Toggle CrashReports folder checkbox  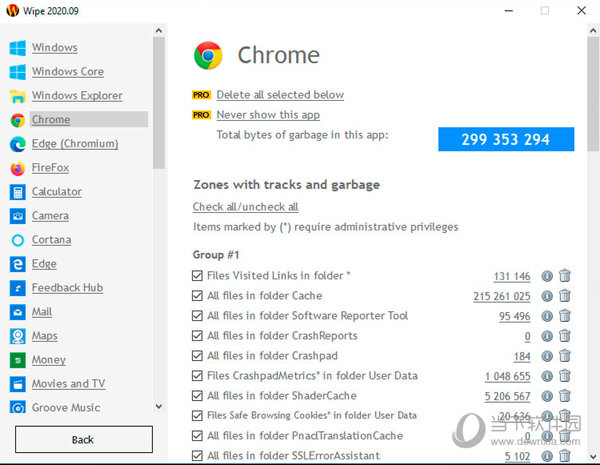click(x=197, y=336)
